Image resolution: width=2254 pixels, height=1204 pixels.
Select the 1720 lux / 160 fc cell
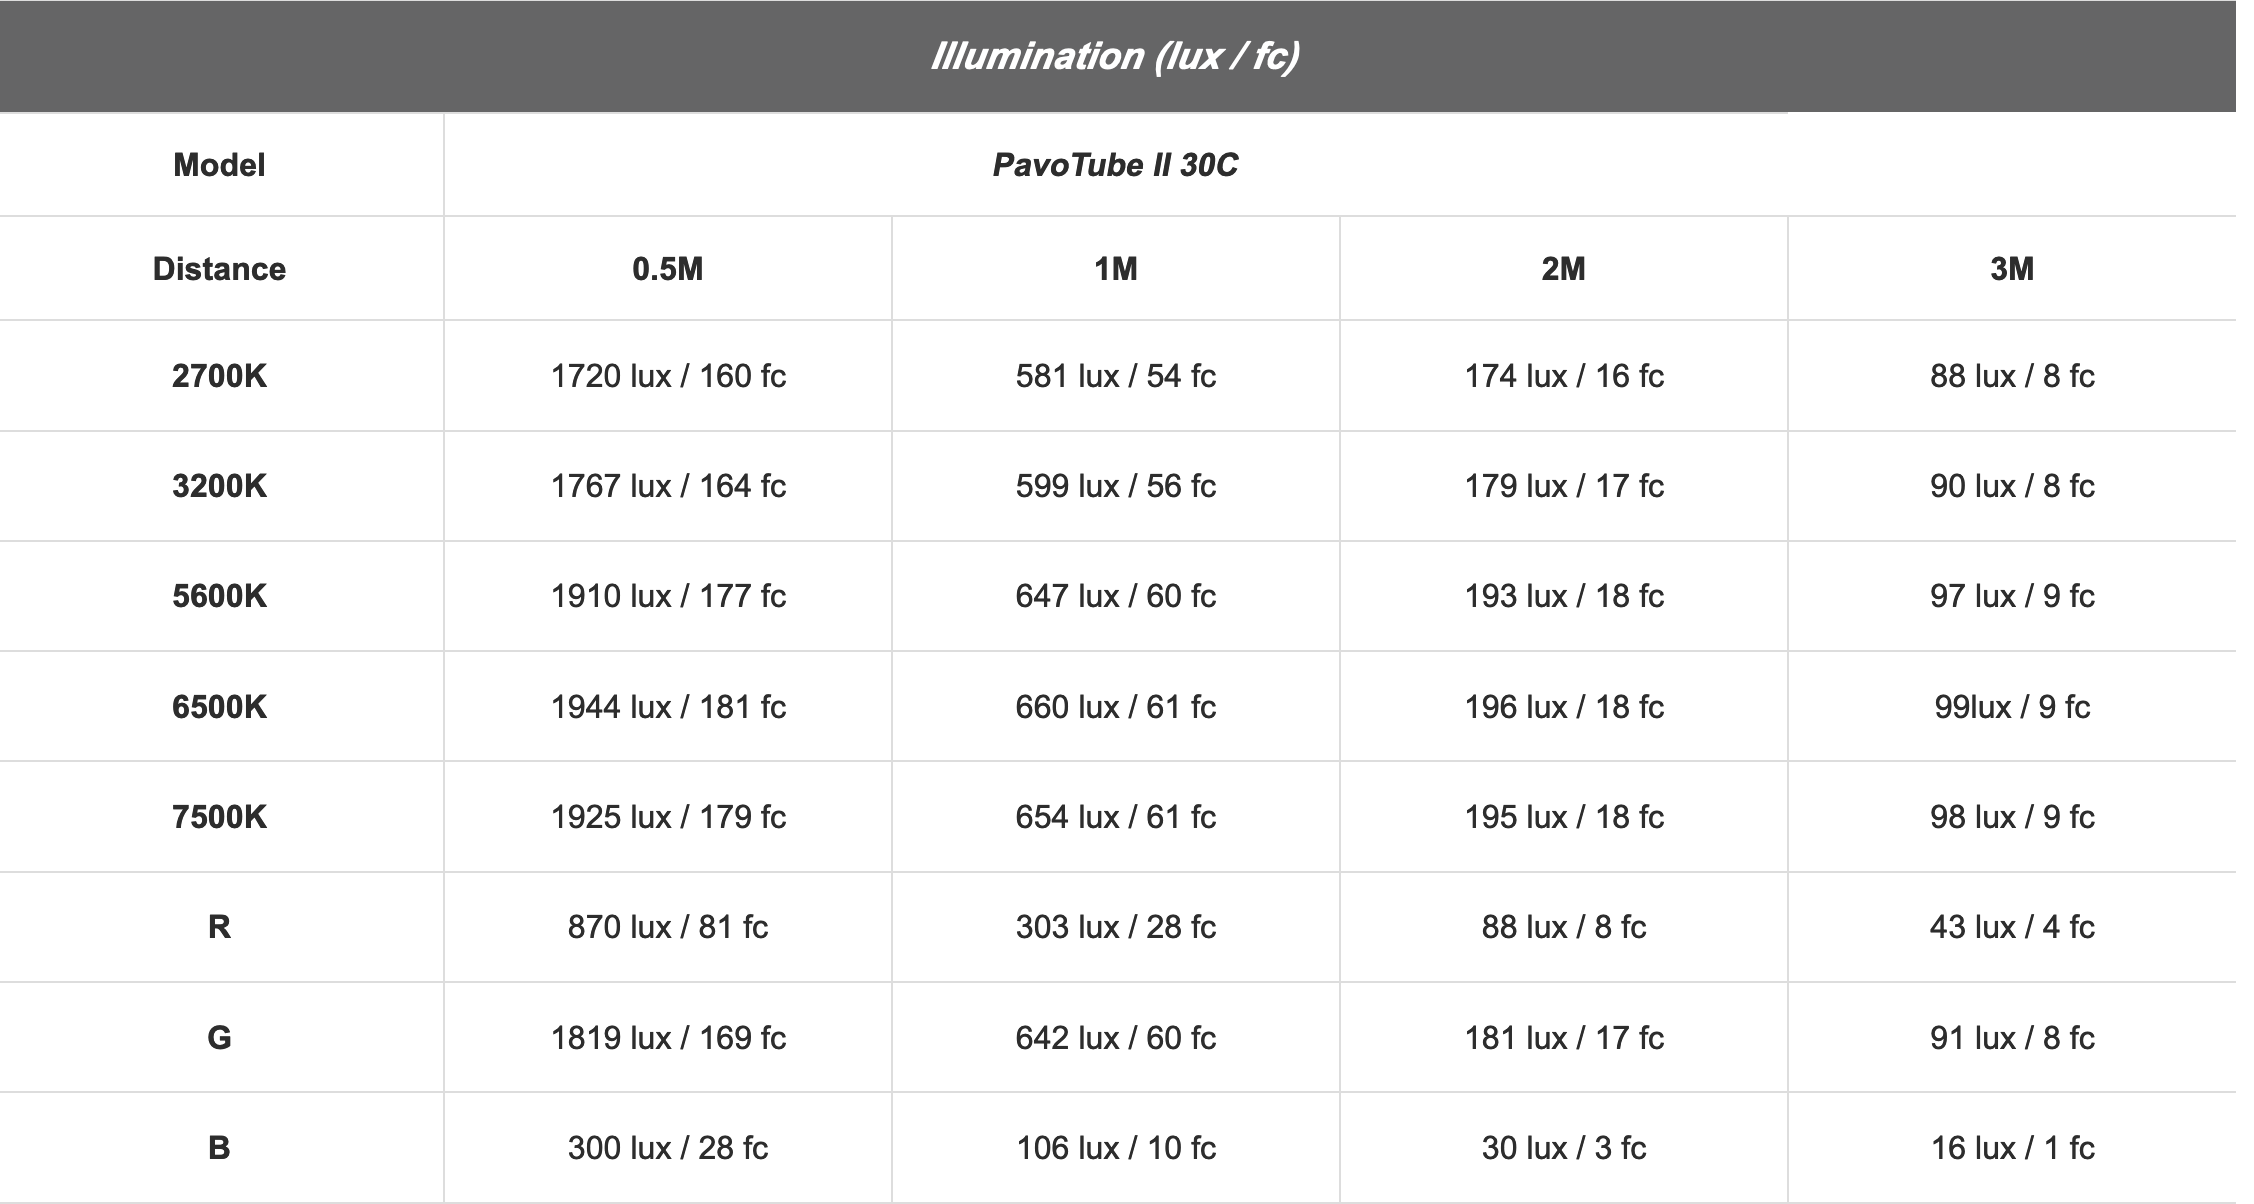point(668,376)
